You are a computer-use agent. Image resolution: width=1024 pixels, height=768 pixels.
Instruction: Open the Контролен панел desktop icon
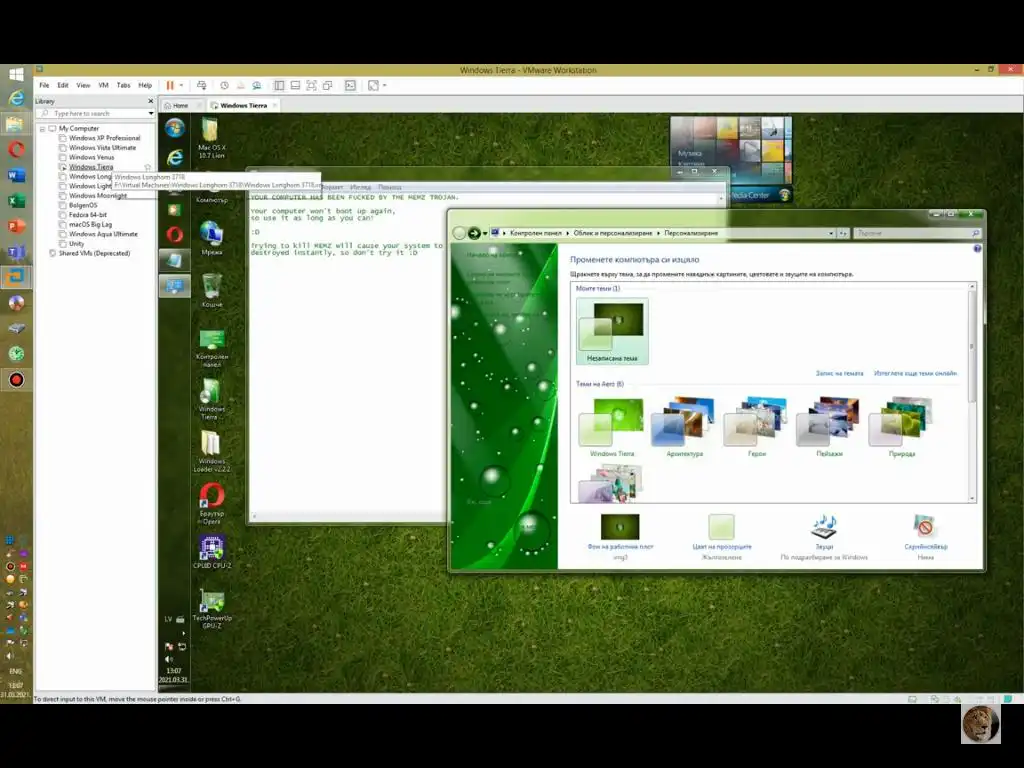[x=212, y=348]
